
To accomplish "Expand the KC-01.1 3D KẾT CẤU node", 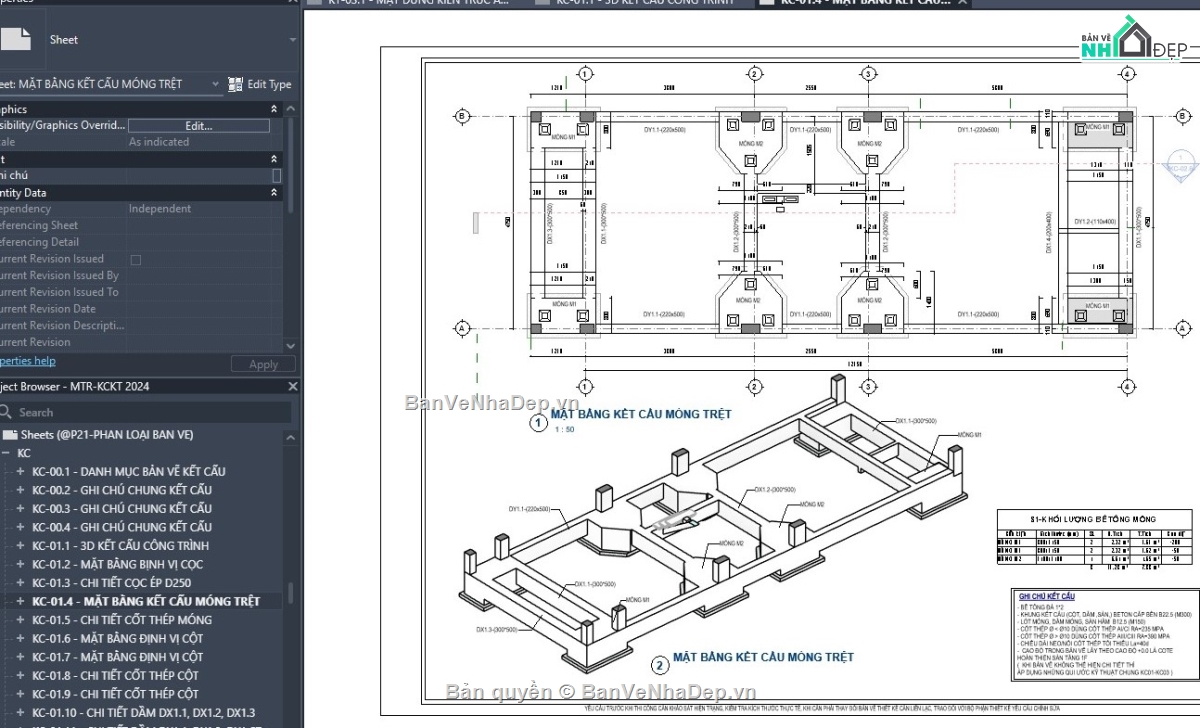I will (20, 546).
